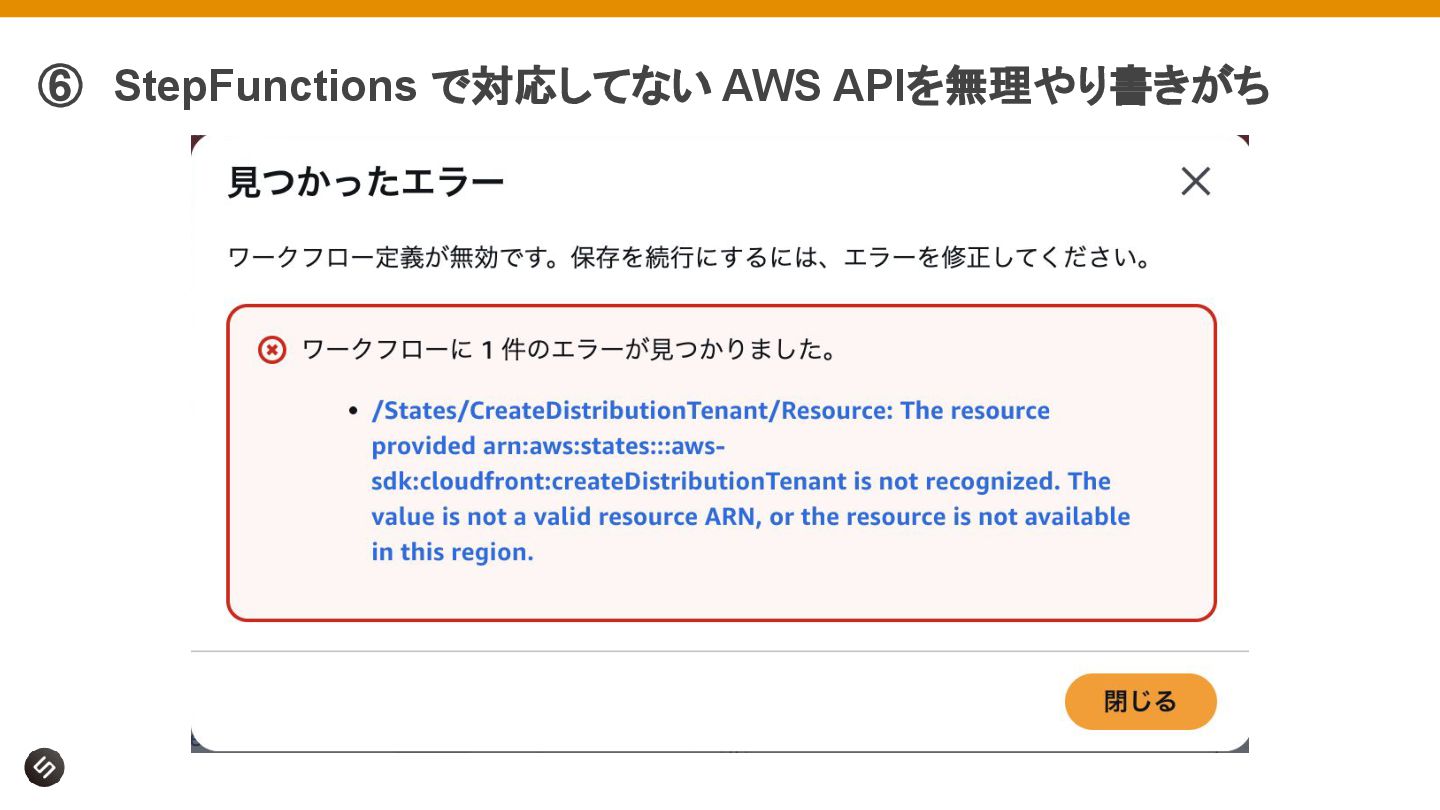This screenshot has height=810, width=1440.
Task: Click the orange bar at the top
Action: tap(720, 8)
